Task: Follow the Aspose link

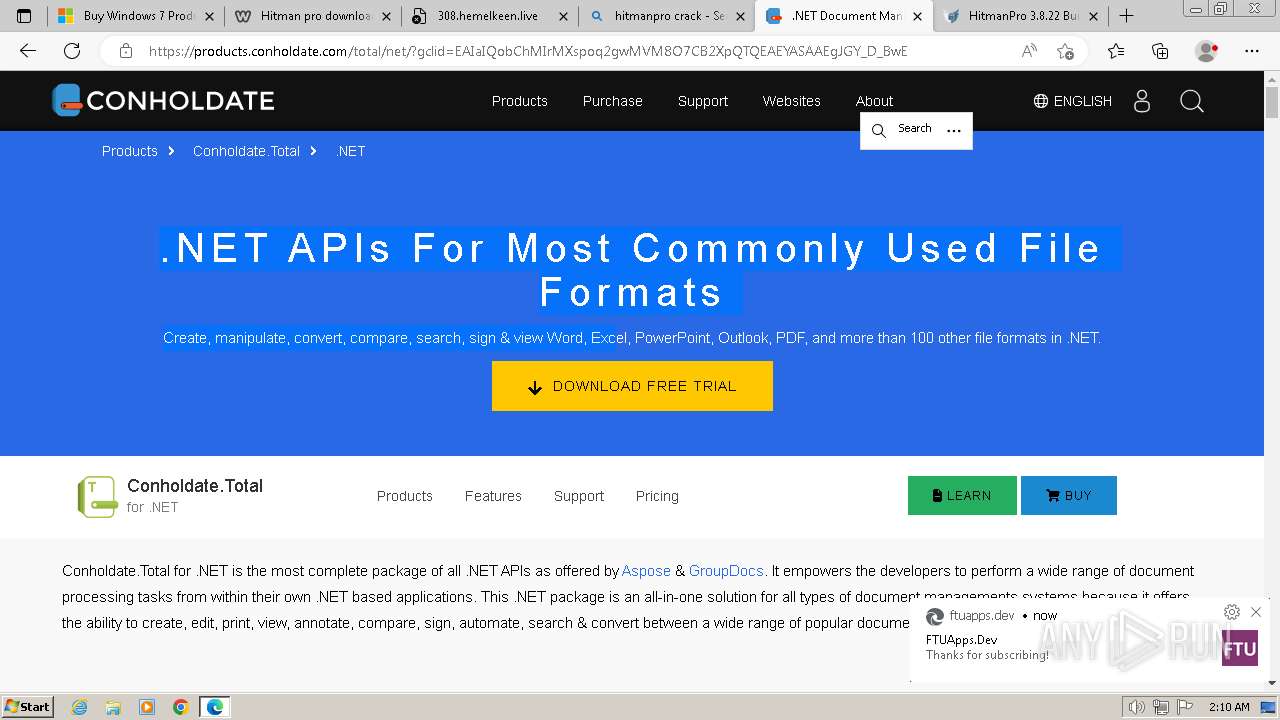Action: click(646, 571)
